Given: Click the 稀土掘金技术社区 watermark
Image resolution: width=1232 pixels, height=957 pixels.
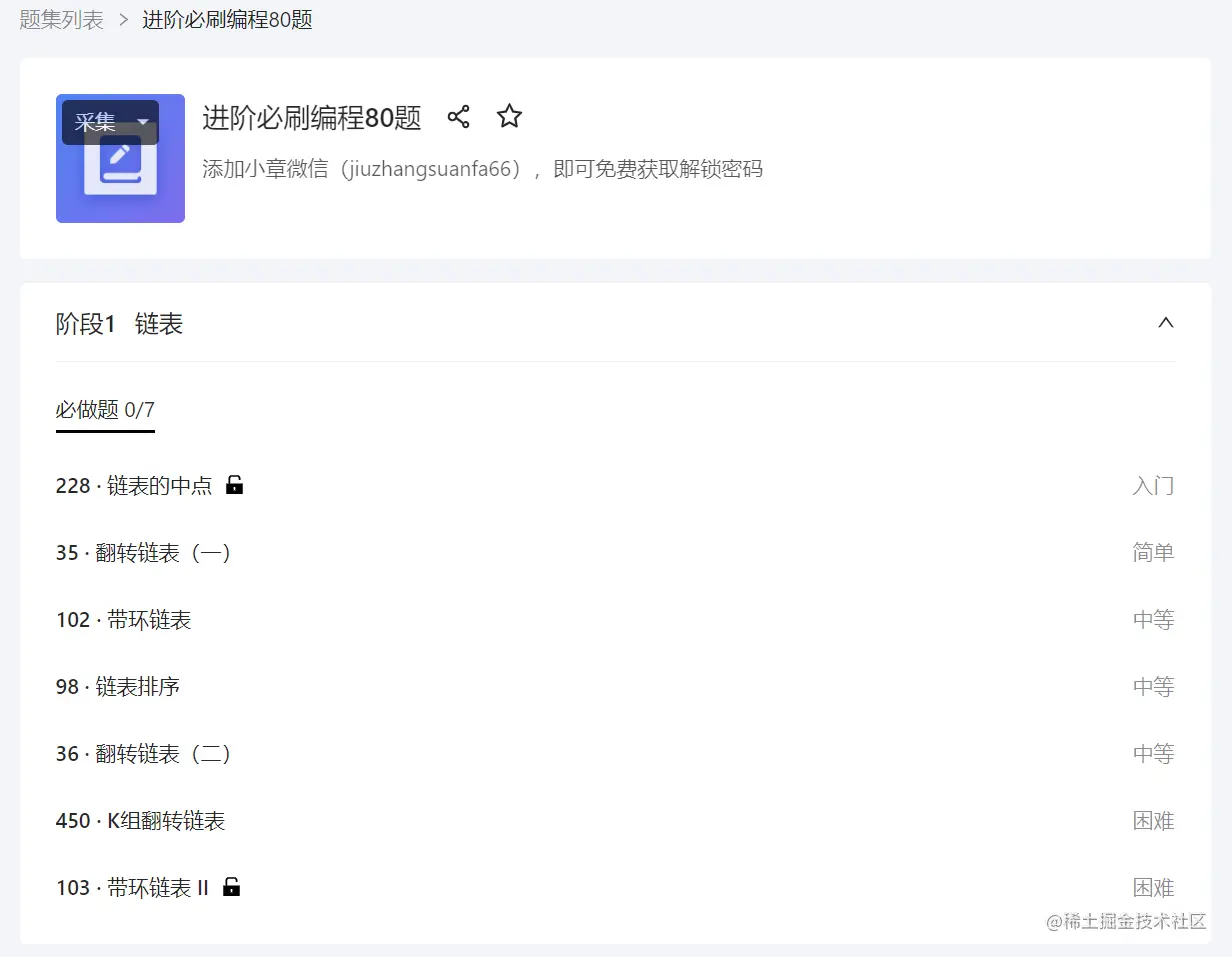Looking at the screenshot, I should pyautogui.click(x=1127, y=922).
